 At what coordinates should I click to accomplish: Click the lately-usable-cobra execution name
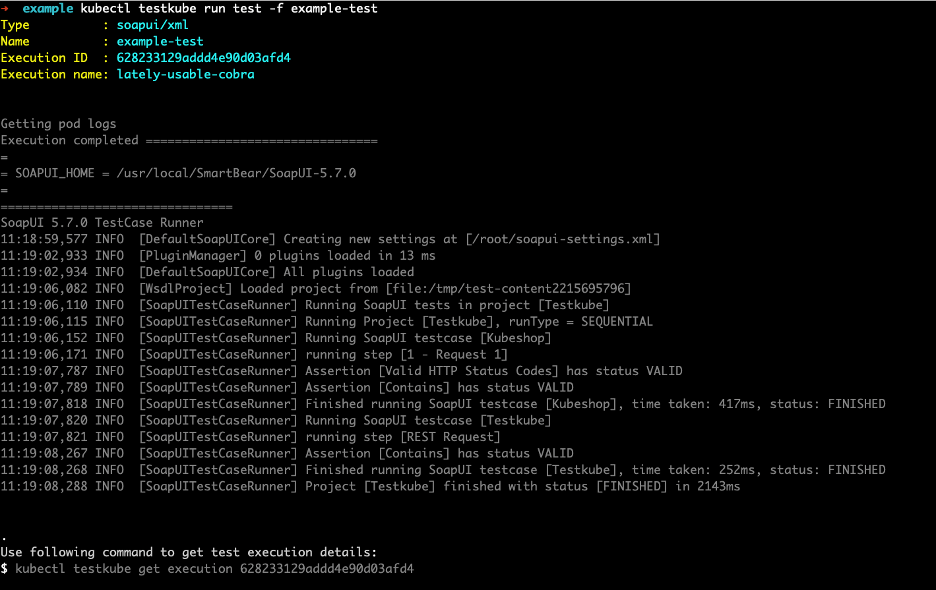pos(185,74)
